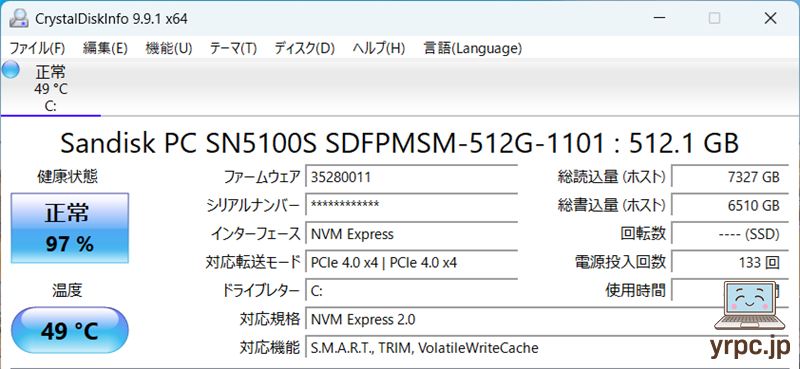Image resolution: width=800 pixels, height=369 pixels.
Task: Open the 編集(E) menu
Action: (x=105, y=48)
